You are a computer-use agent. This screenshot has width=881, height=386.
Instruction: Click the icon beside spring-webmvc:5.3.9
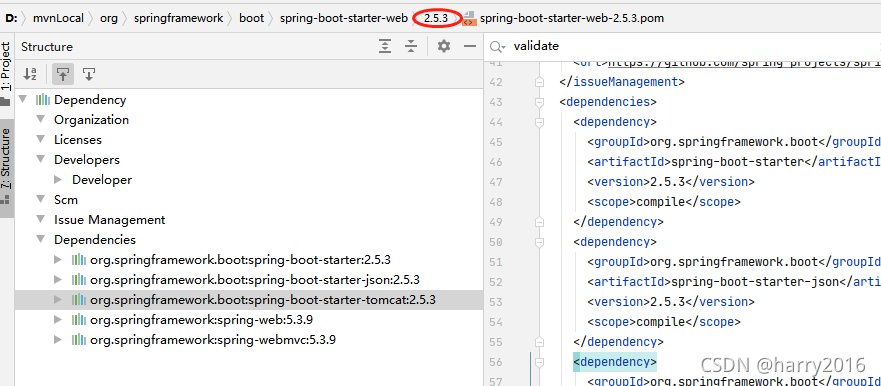79,340
